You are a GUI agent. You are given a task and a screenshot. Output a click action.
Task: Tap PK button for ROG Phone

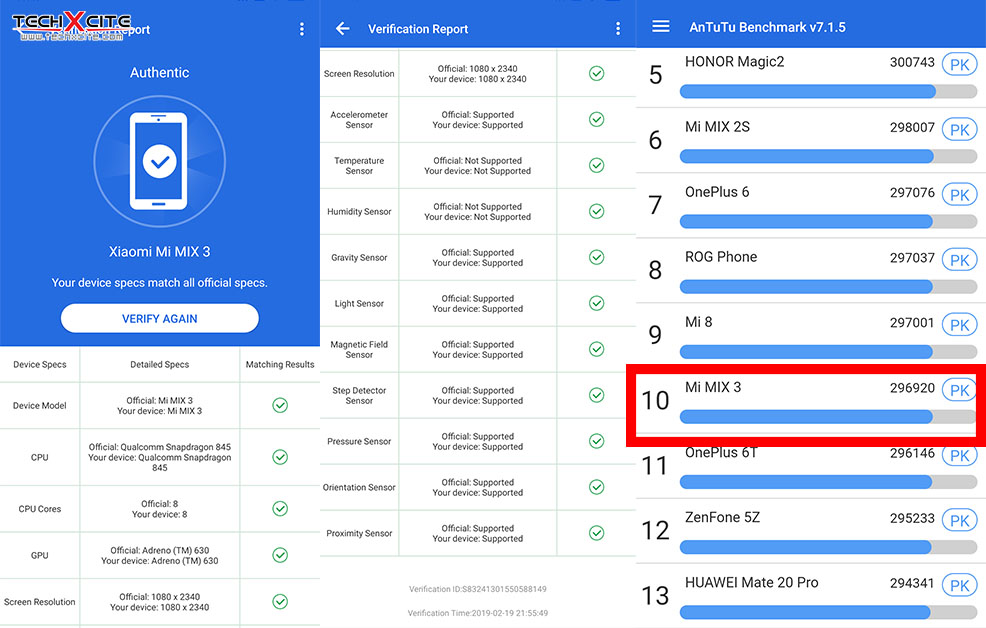click(x=959, y=260)
